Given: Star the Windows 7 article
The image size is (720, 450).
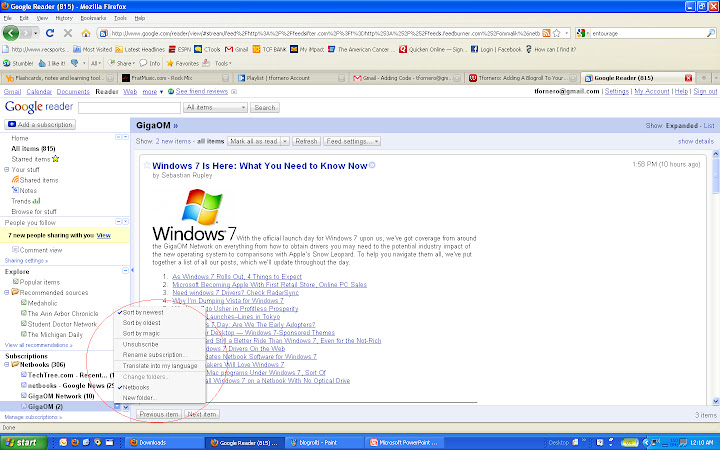Looking at the screenshot, I should click(x=147, y=165).
